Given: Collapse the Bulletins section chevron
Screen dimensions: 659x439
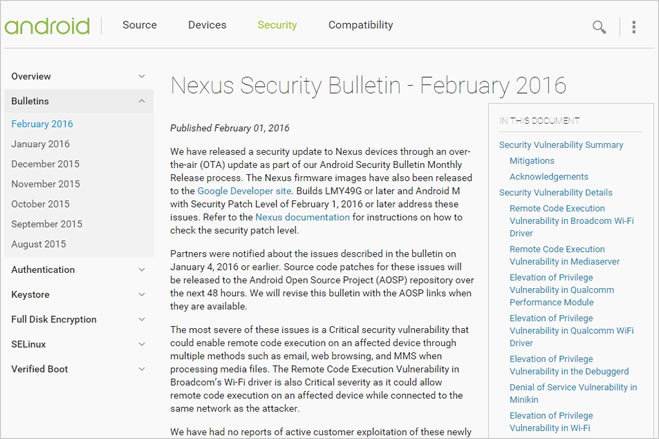Looking at the screenshot, I should pos(142,101).
